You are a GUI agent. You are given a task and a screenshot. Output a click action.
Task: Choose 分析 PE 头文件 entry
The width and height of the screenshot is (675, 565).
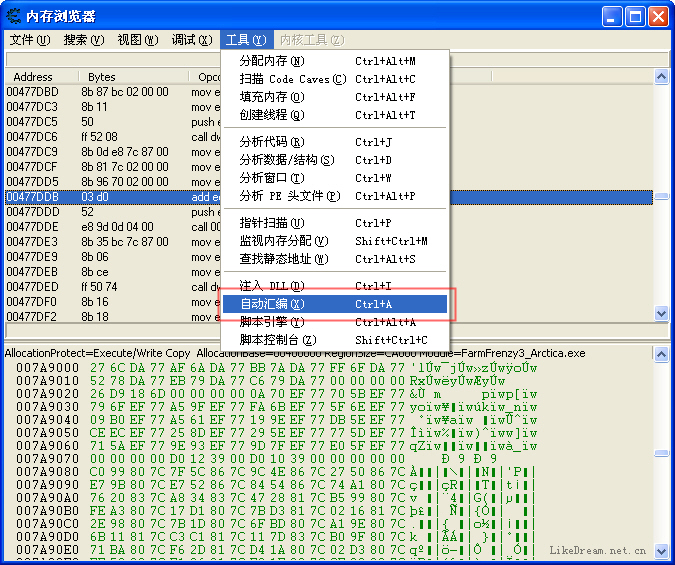pos(335,196)
